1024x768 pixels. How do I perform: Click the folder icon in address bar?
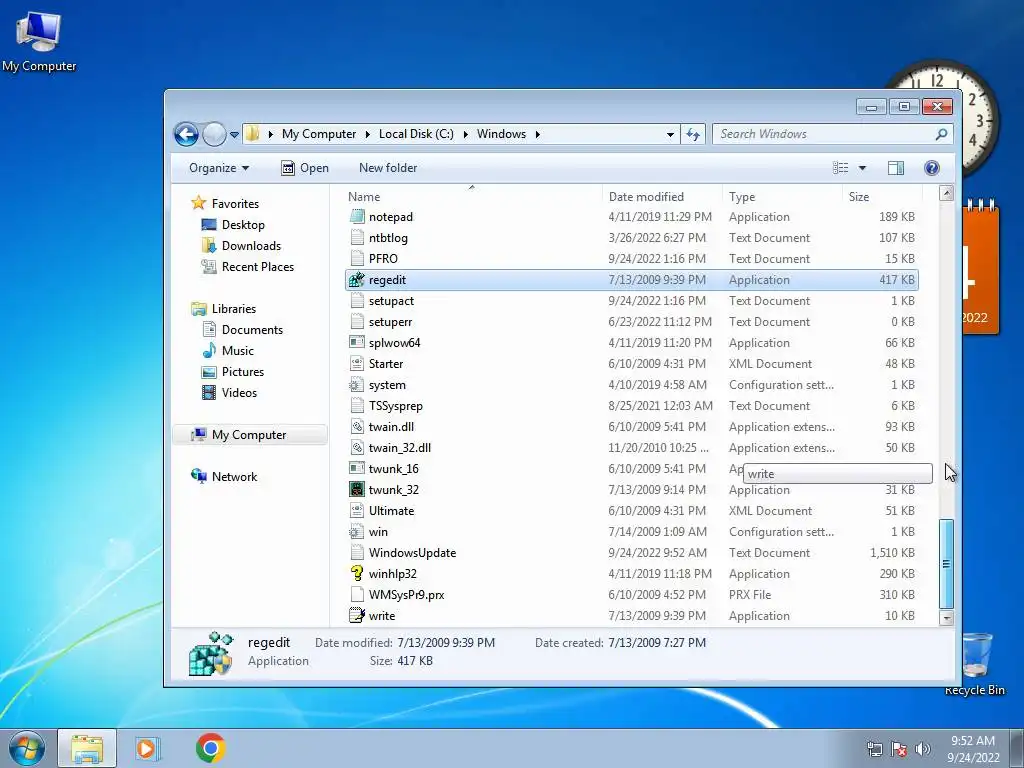pyautogui.click(x=253, y=134)
